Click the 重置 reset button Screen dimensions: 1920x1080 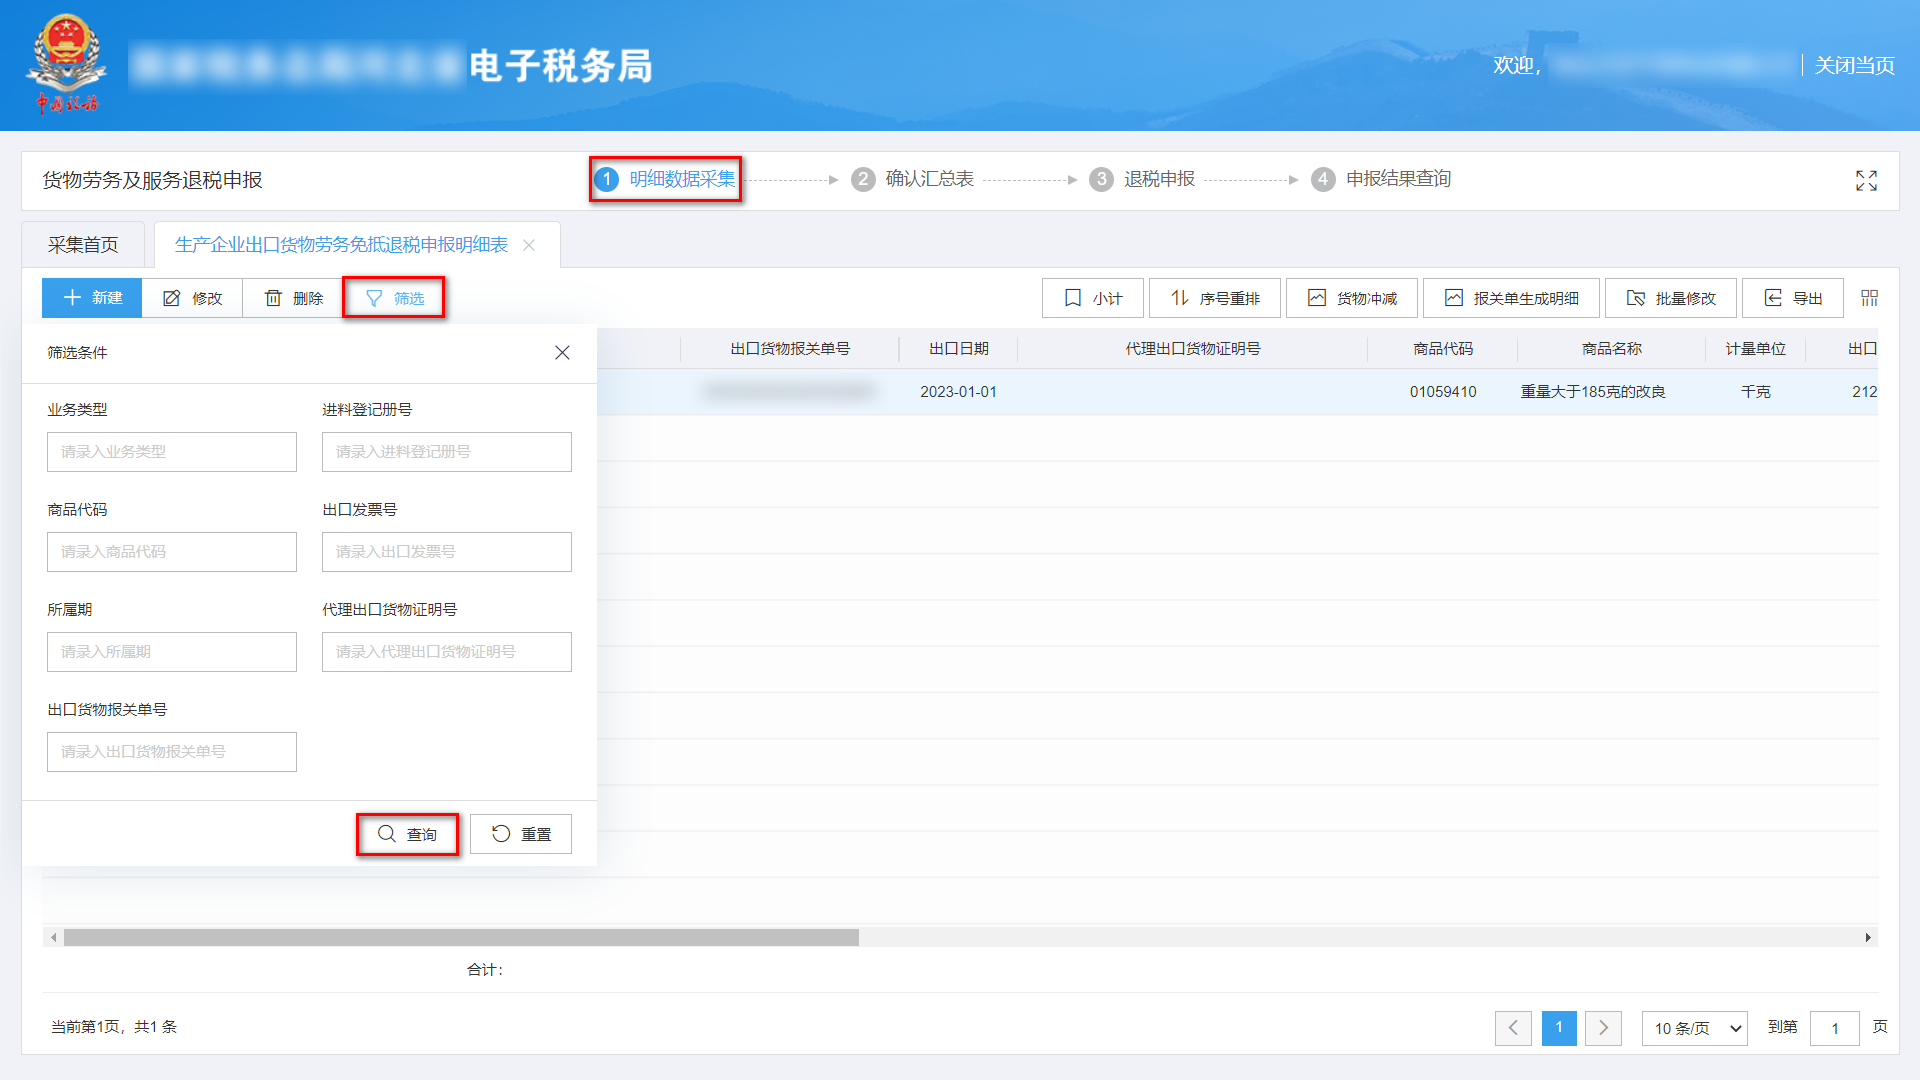(520, 833)
